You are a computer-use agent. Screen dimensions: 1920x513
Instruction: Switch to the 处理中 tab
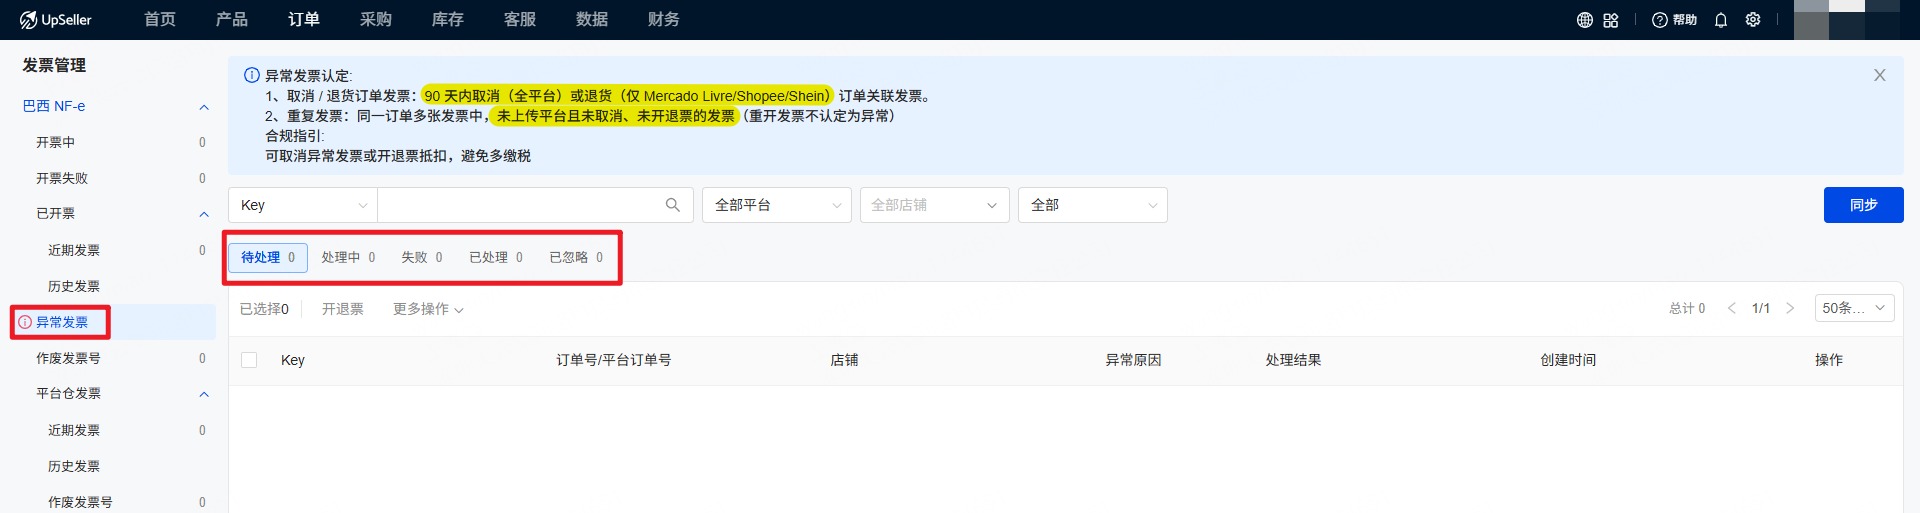coord(348,257)
